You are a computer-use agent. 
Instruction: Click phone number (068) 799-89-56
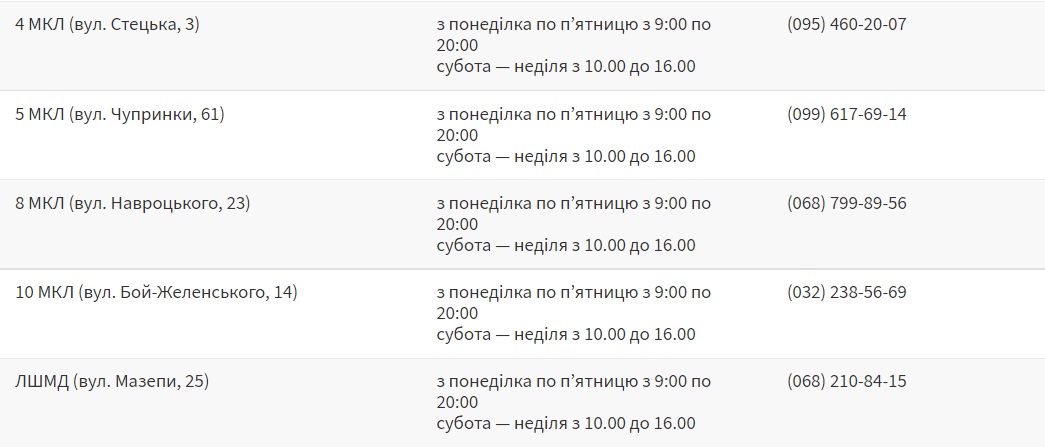click(x=847, y=203)
